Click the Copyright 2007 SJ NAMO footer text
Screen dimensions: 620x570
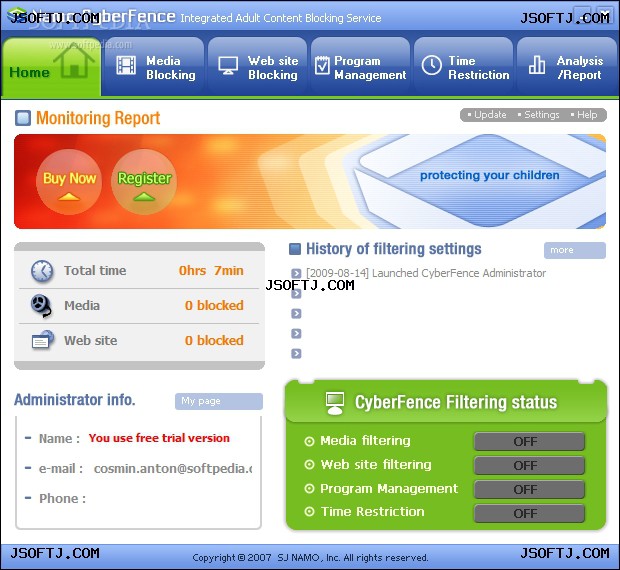pyautogui.click(x=310, y=558)
